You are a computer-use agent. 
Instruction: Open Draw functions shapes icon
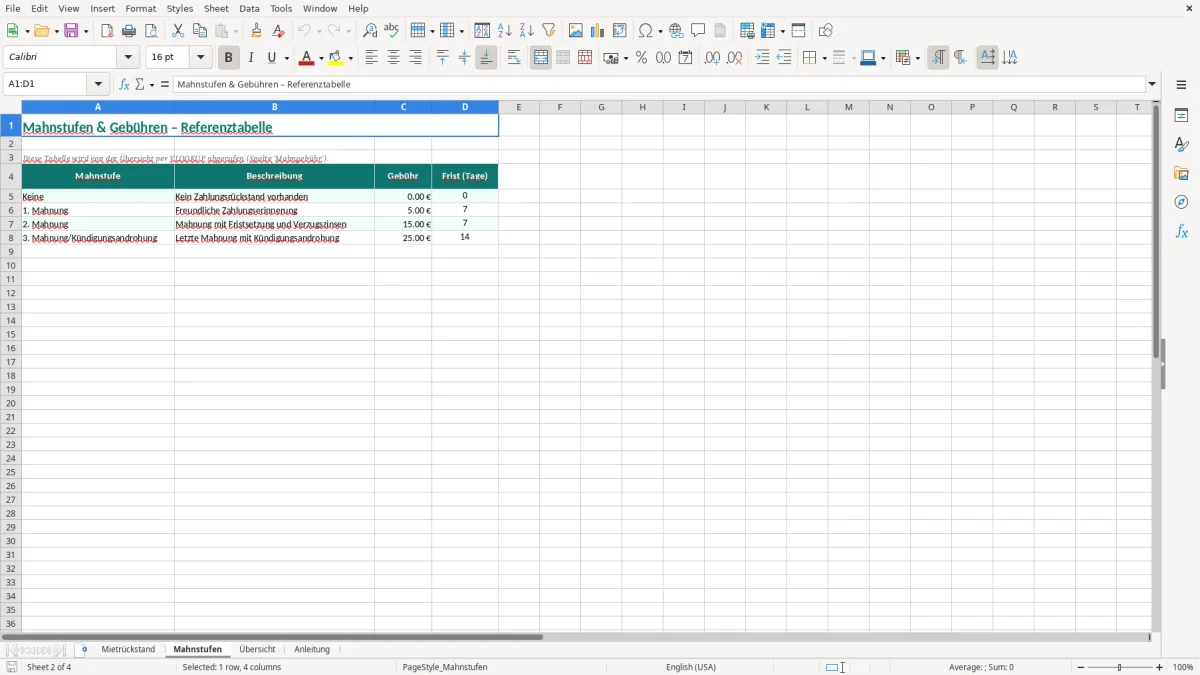(x=825, y=31)
